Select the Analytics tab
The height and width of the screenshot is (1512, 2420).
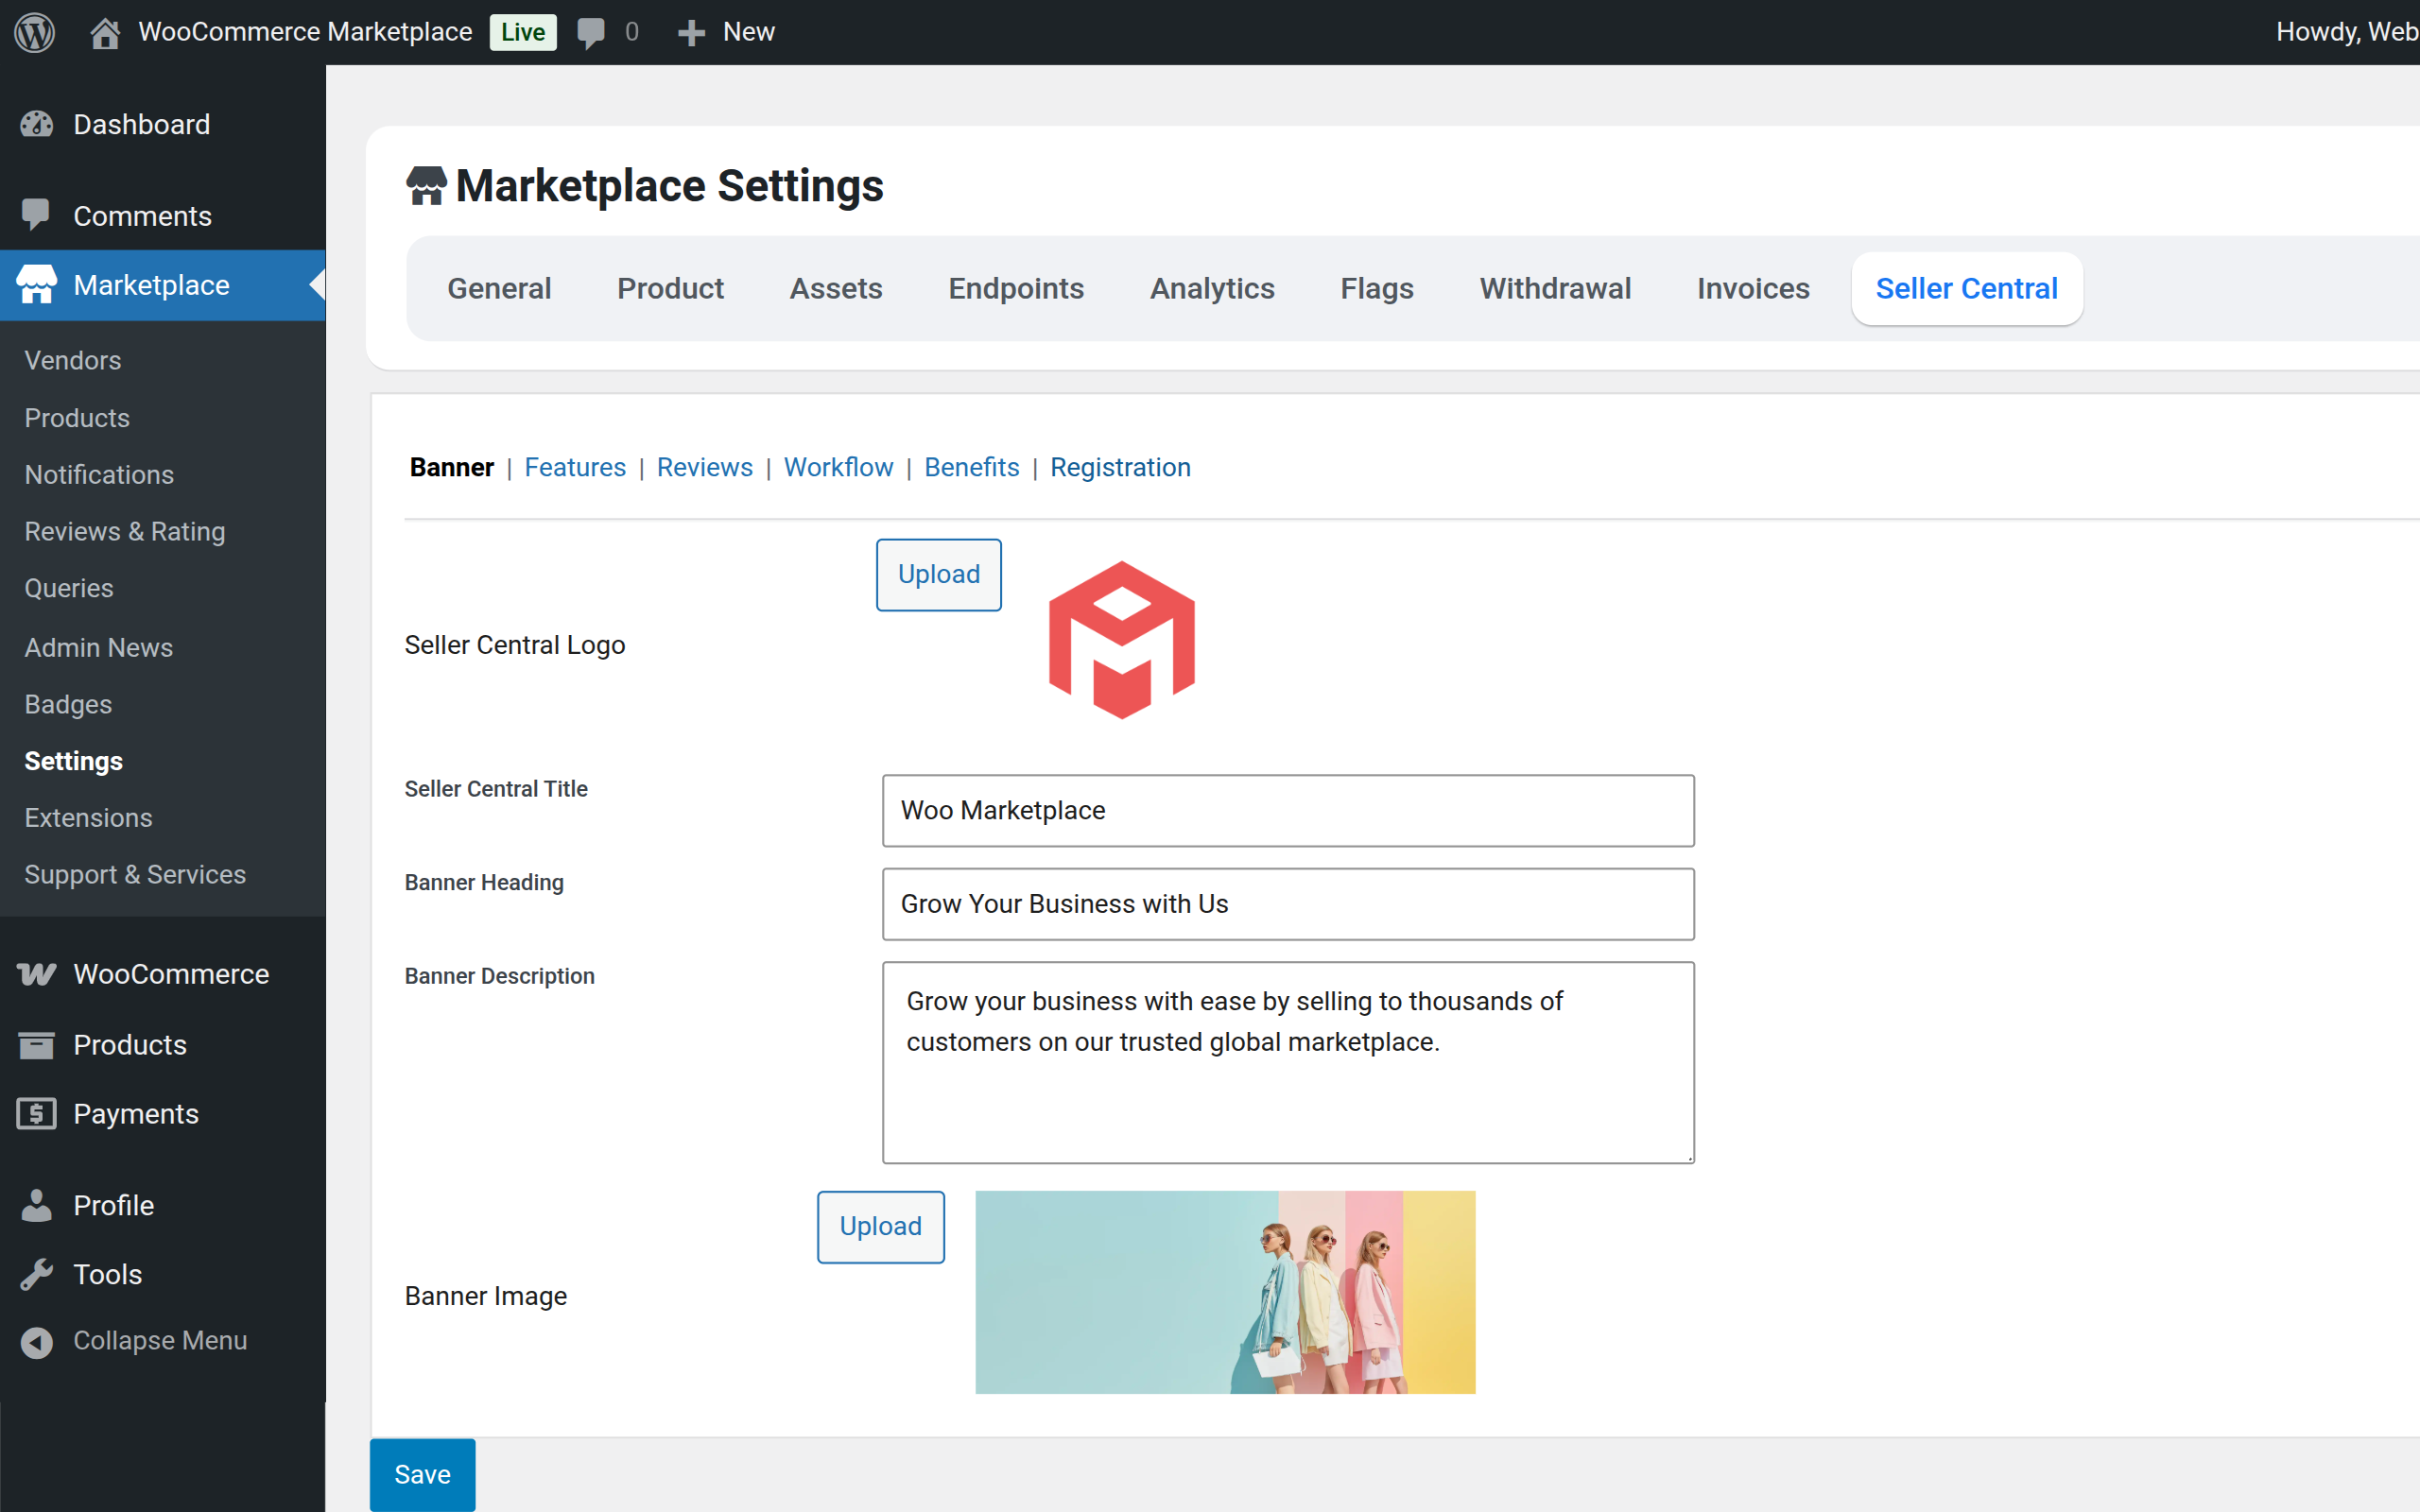(1212, 288)
